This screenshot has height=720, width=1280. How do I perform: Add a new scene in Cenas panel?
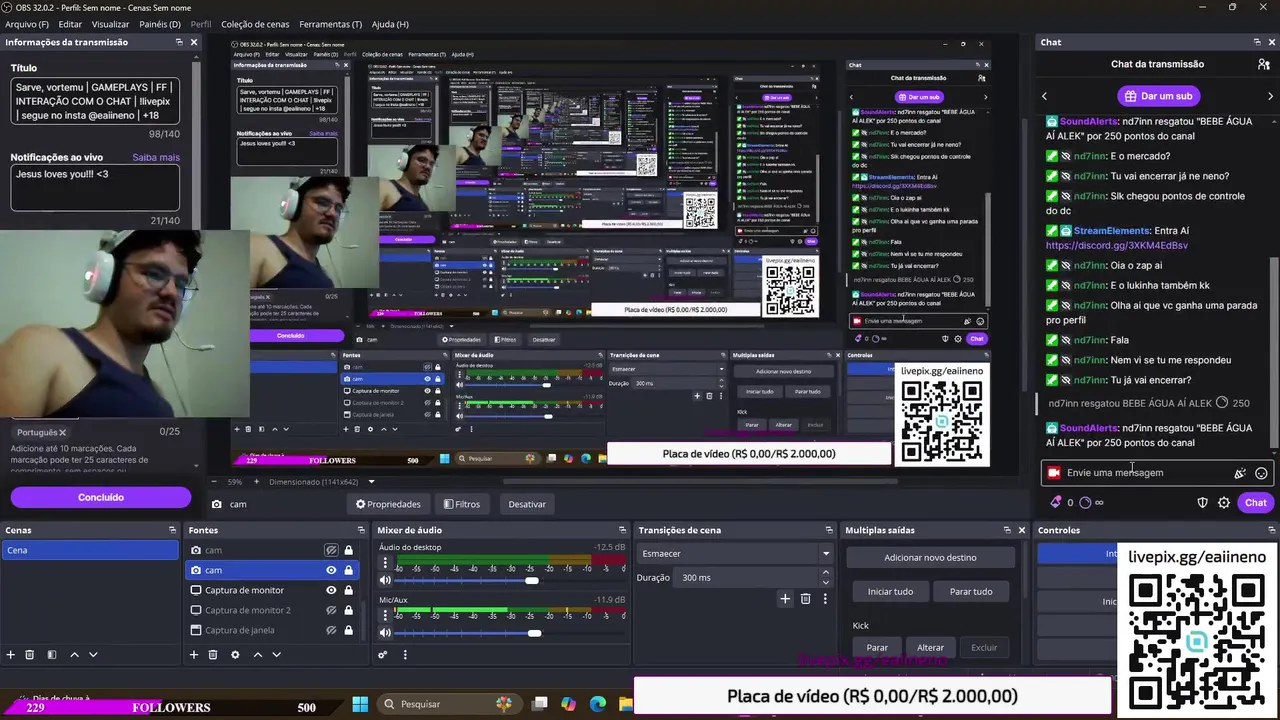click(11, 655)
